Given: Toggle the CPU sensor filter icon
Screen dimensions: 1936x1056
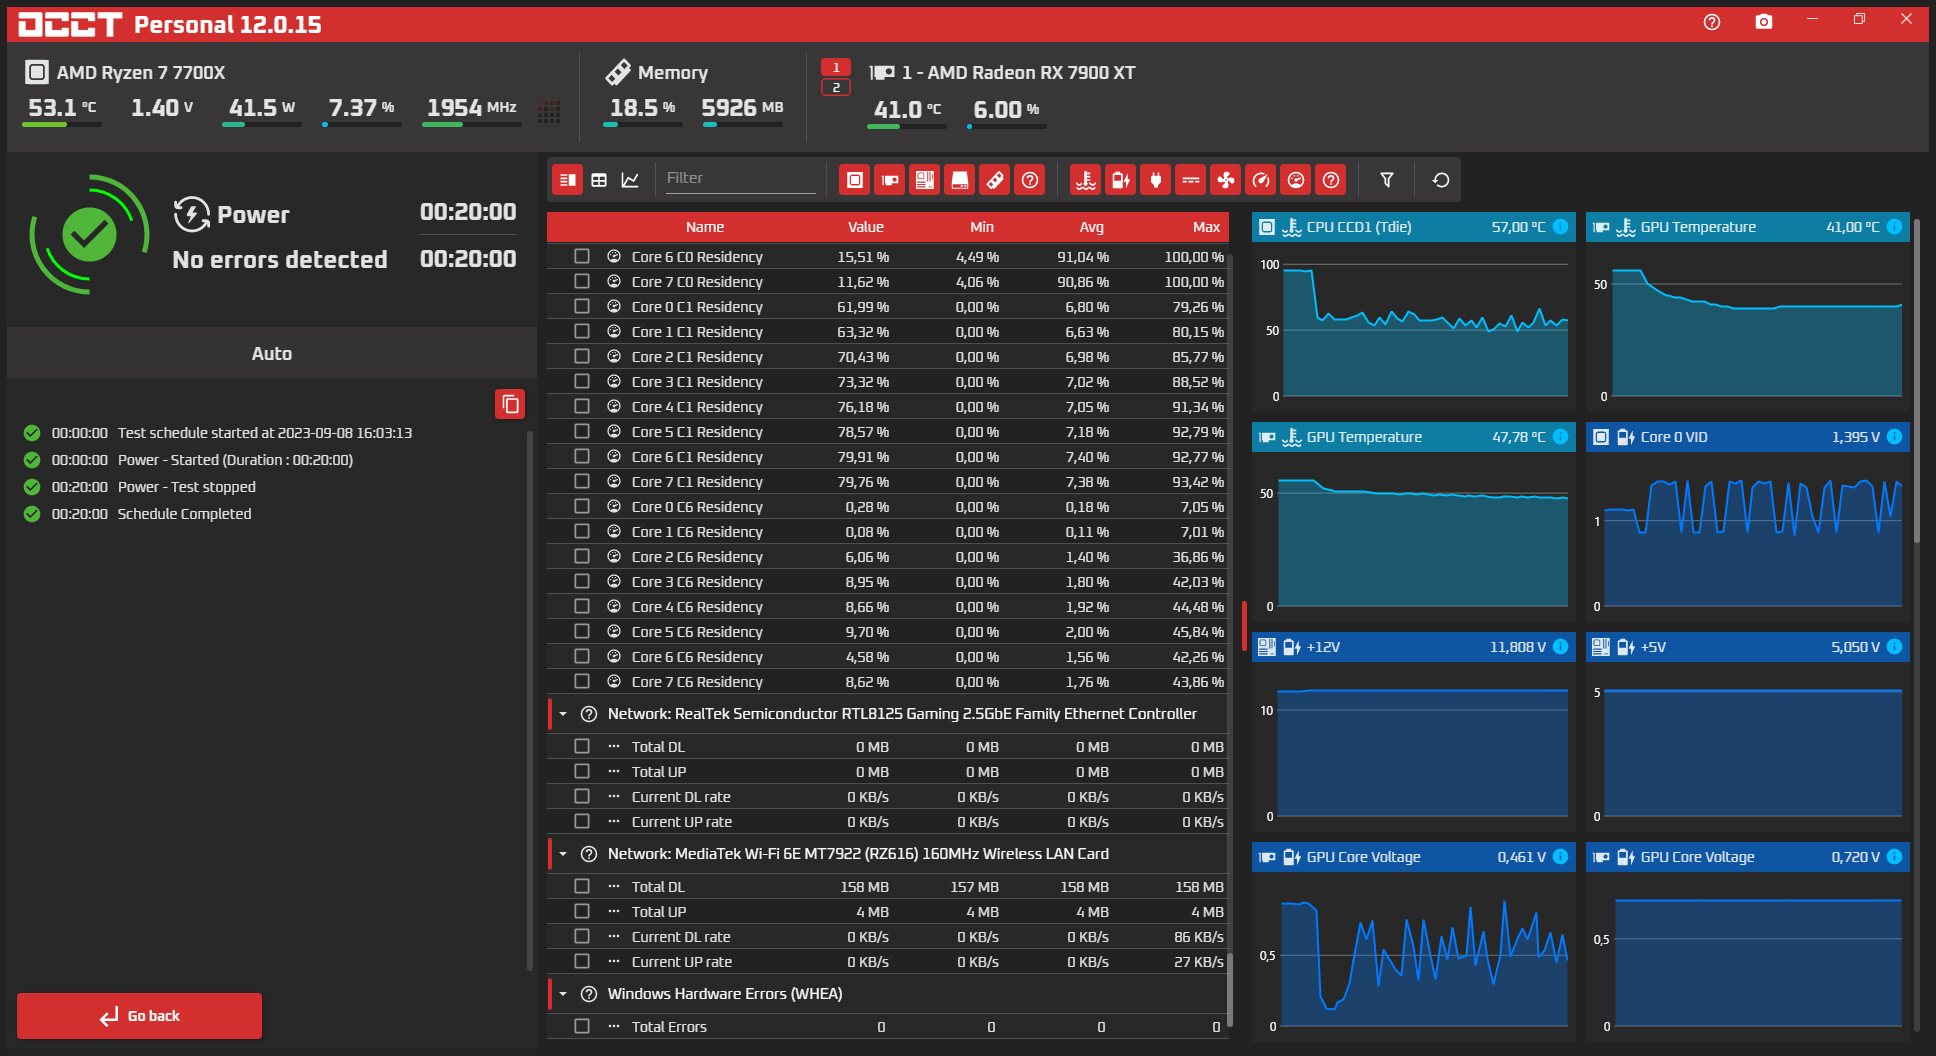Looking at the screenshot, I should [x=854, y=180].
